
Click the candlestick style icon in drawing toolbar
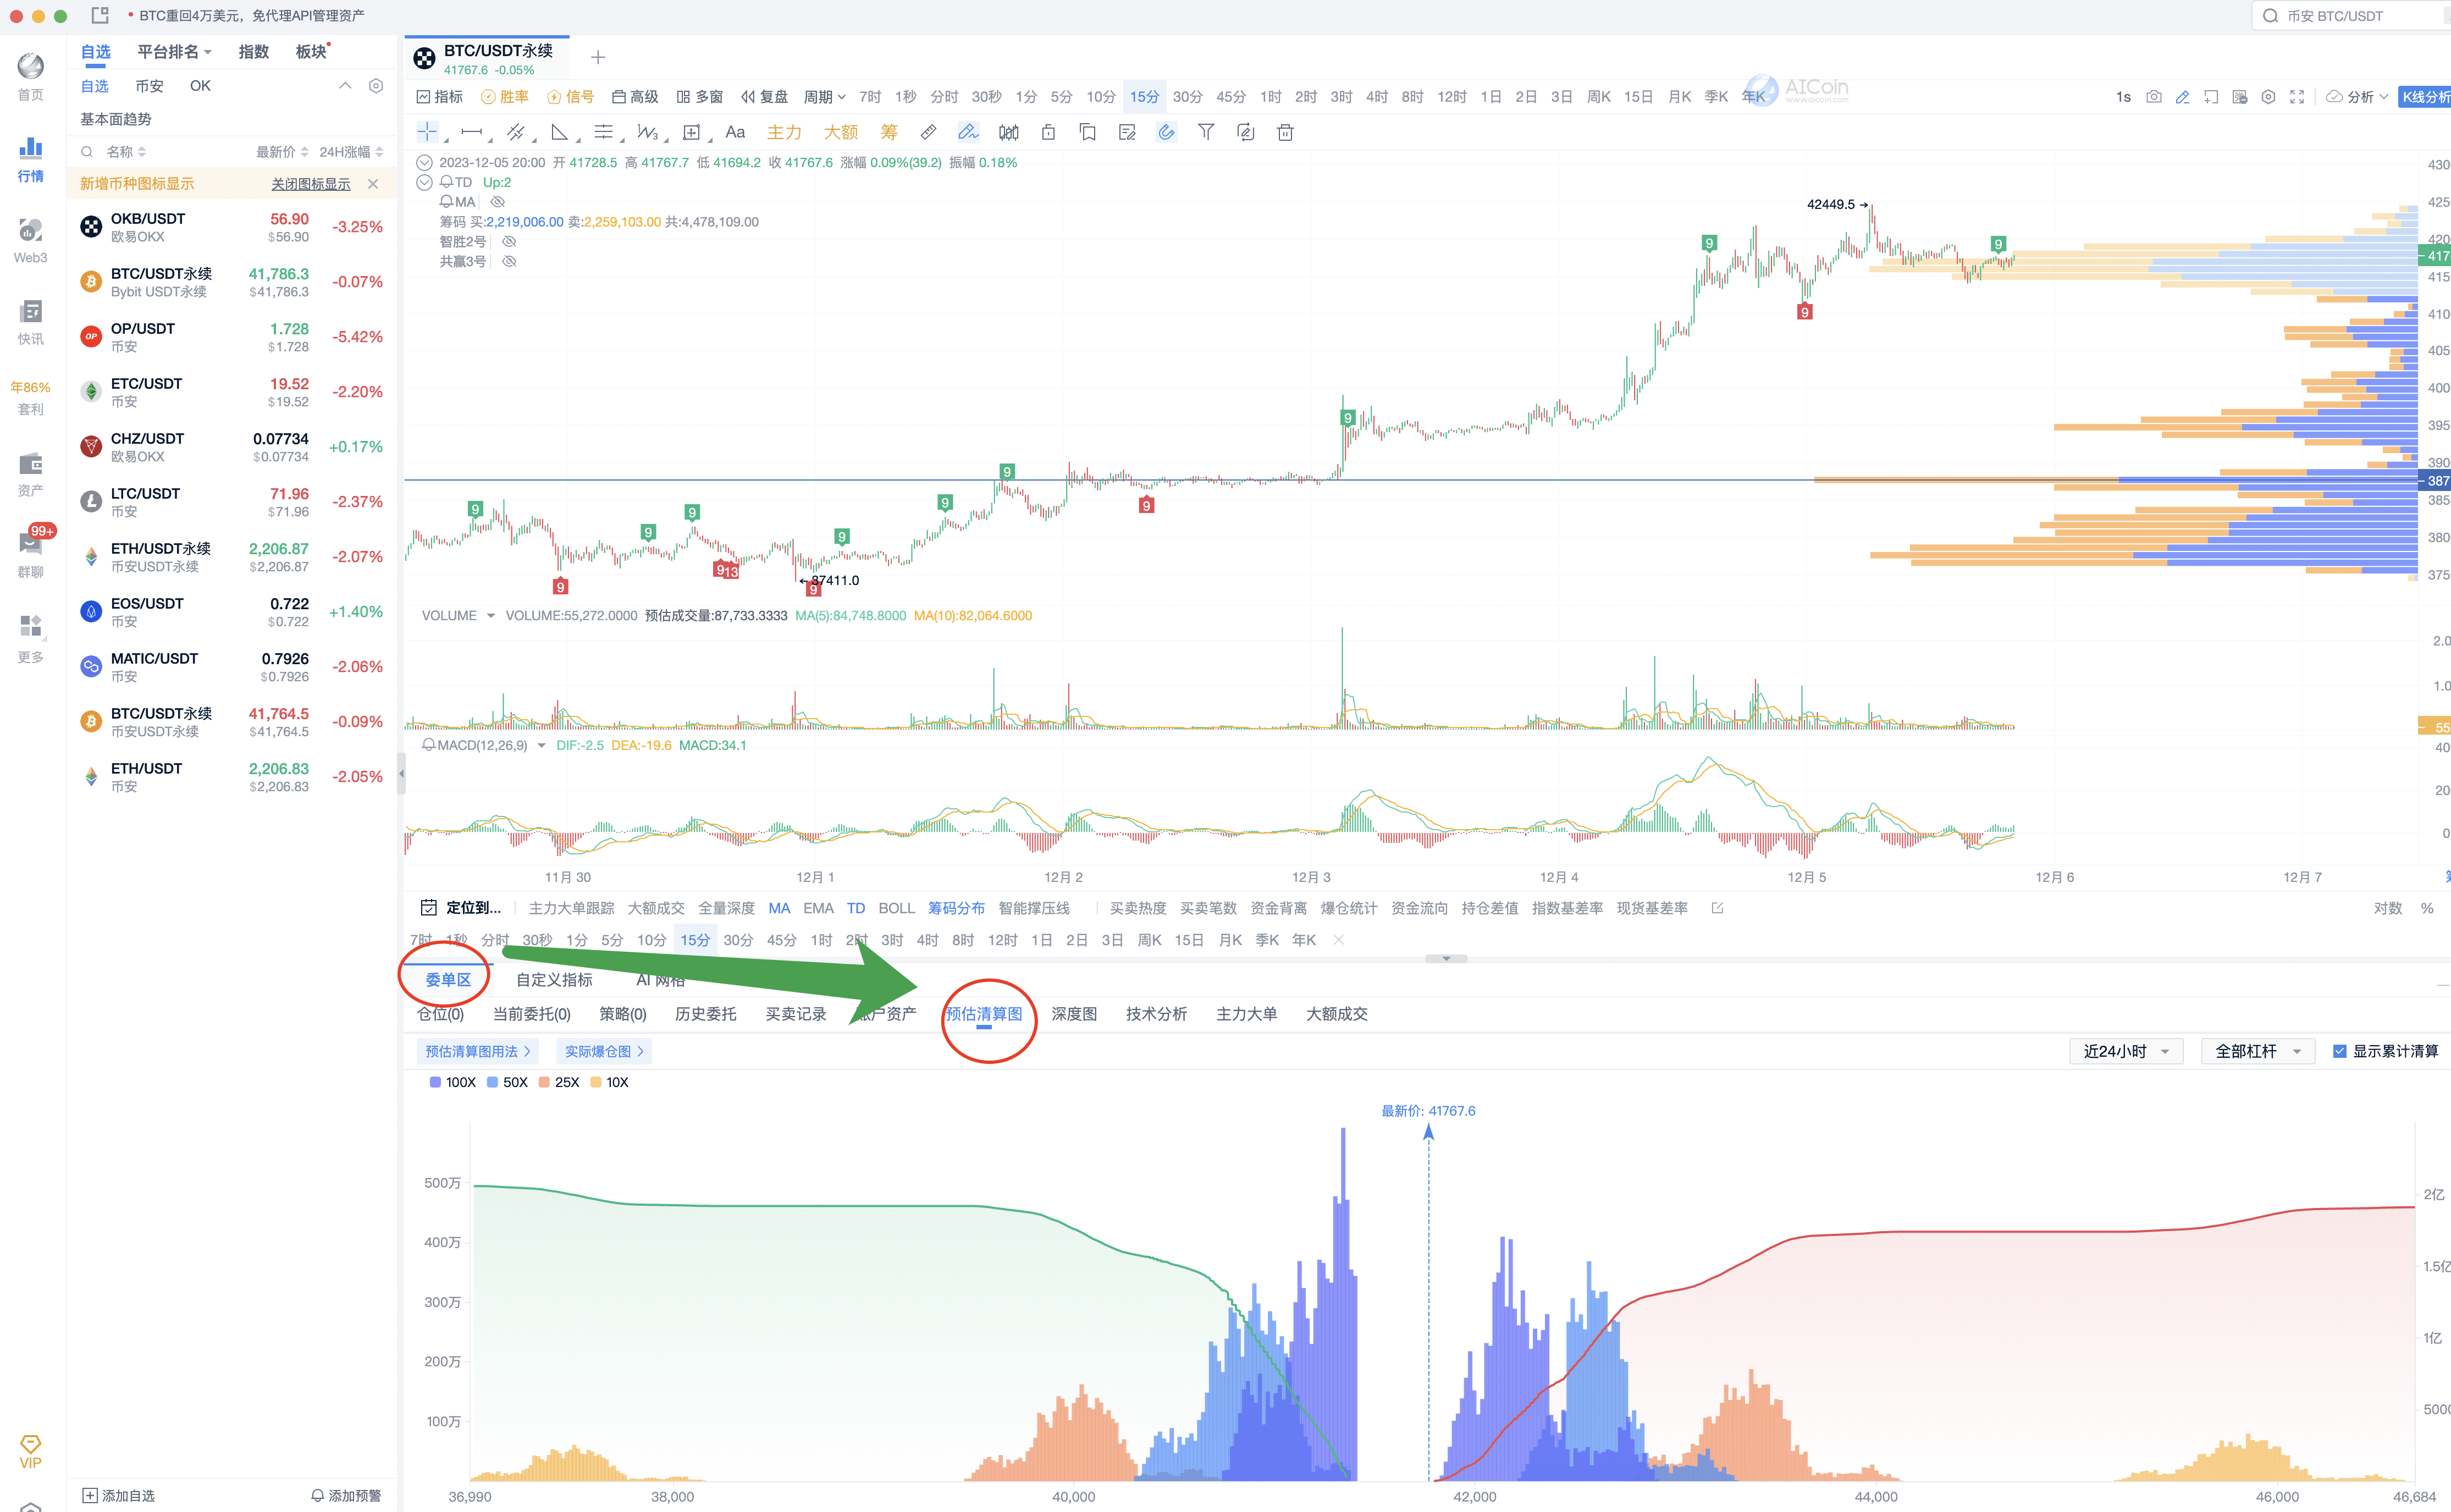point(1009,132)
